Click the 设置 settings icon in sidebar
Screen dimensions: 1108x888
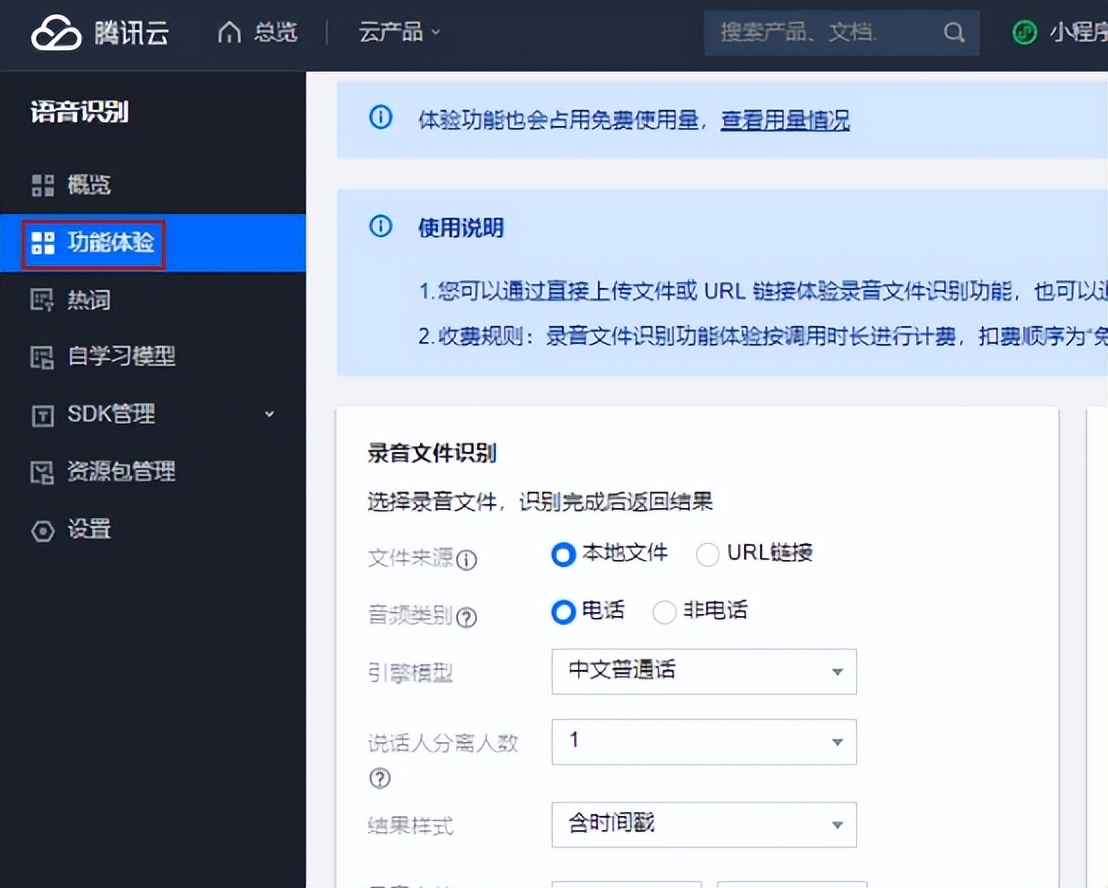pos(42,530)
